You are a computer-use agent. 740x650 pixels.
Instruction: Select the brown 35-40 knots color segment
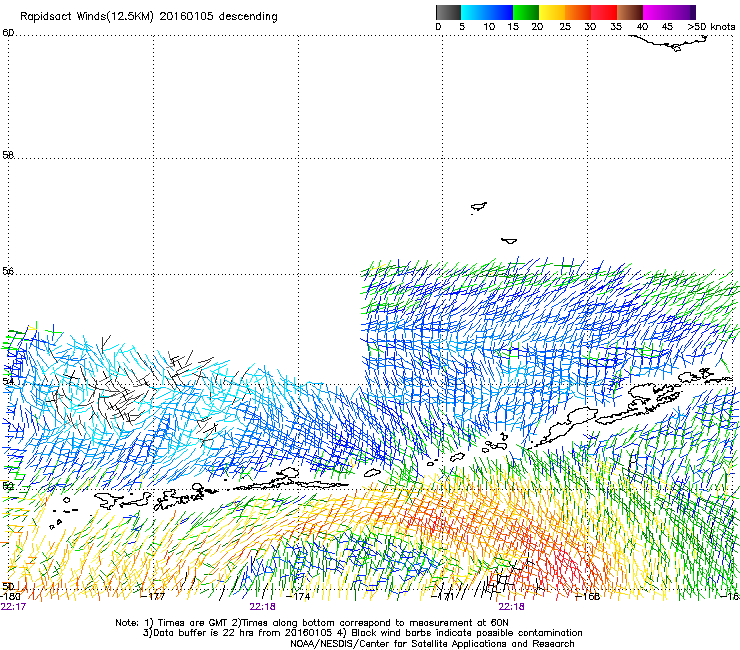tap(630, 12)
